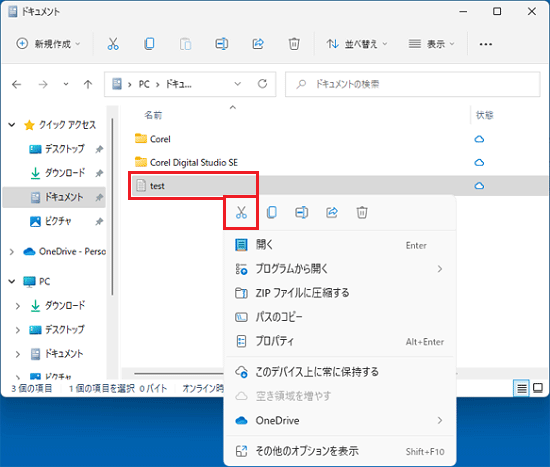Expand ドキュメント under PC
Screen dimensions: 550x467
pos(18,354)
